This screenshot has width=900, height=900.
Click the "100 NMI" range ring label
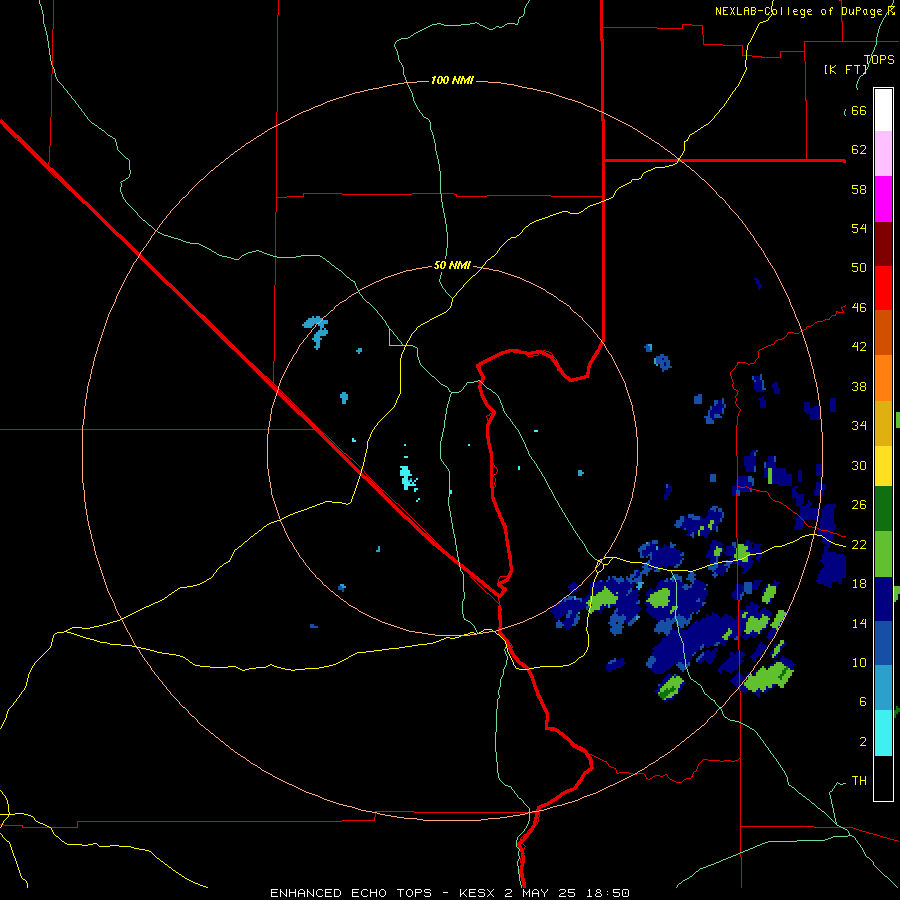coord(452,80)
